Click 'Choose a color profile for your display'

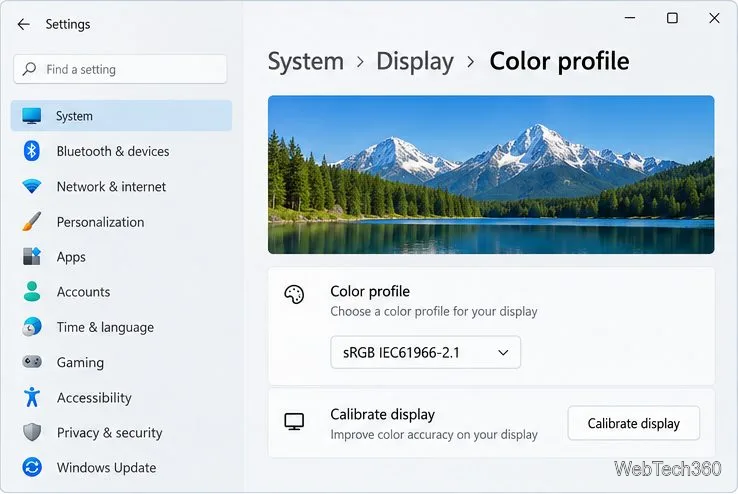tap(433, 311)
